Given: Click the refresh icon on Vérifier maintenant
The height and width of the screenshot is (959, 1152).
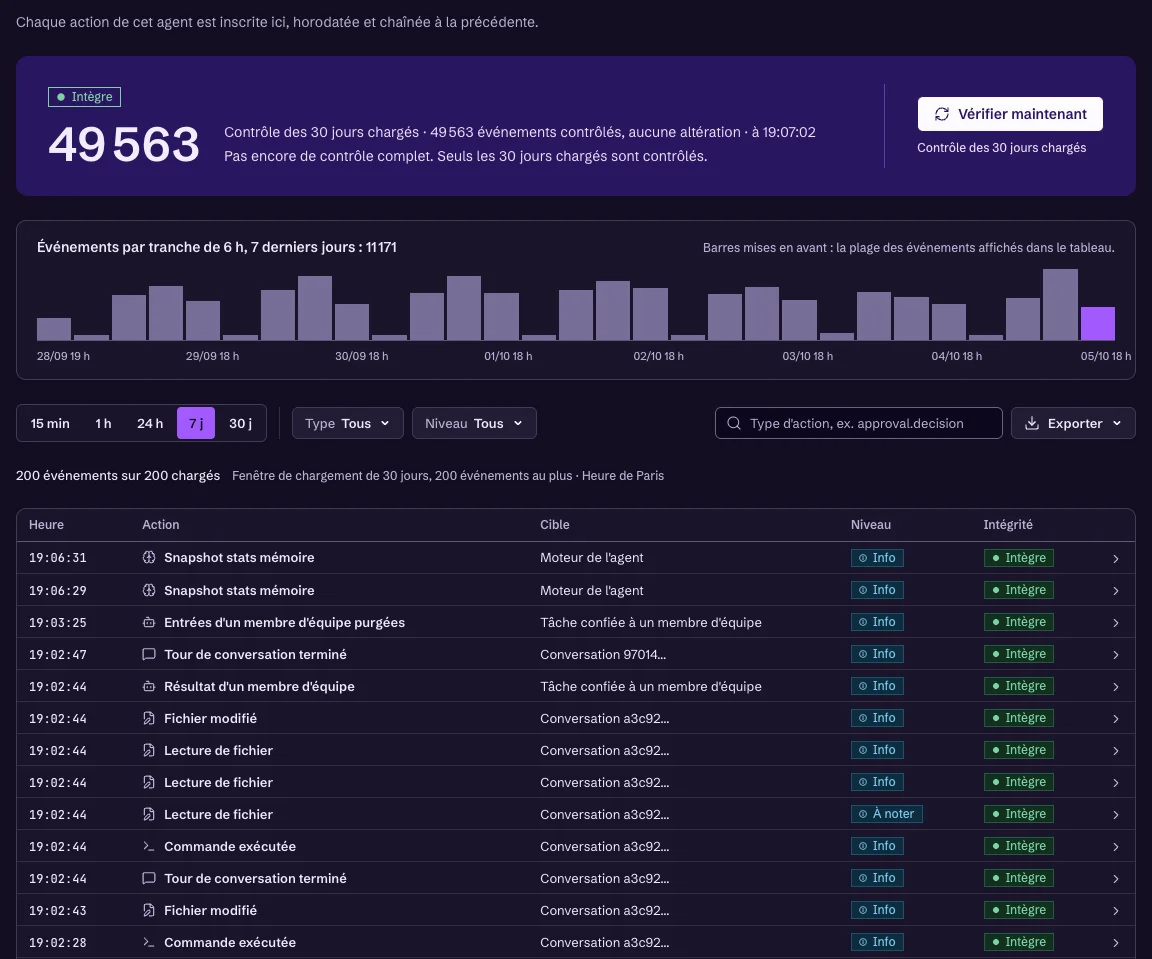Looking at the screenshot, I should tap(941, 114).
